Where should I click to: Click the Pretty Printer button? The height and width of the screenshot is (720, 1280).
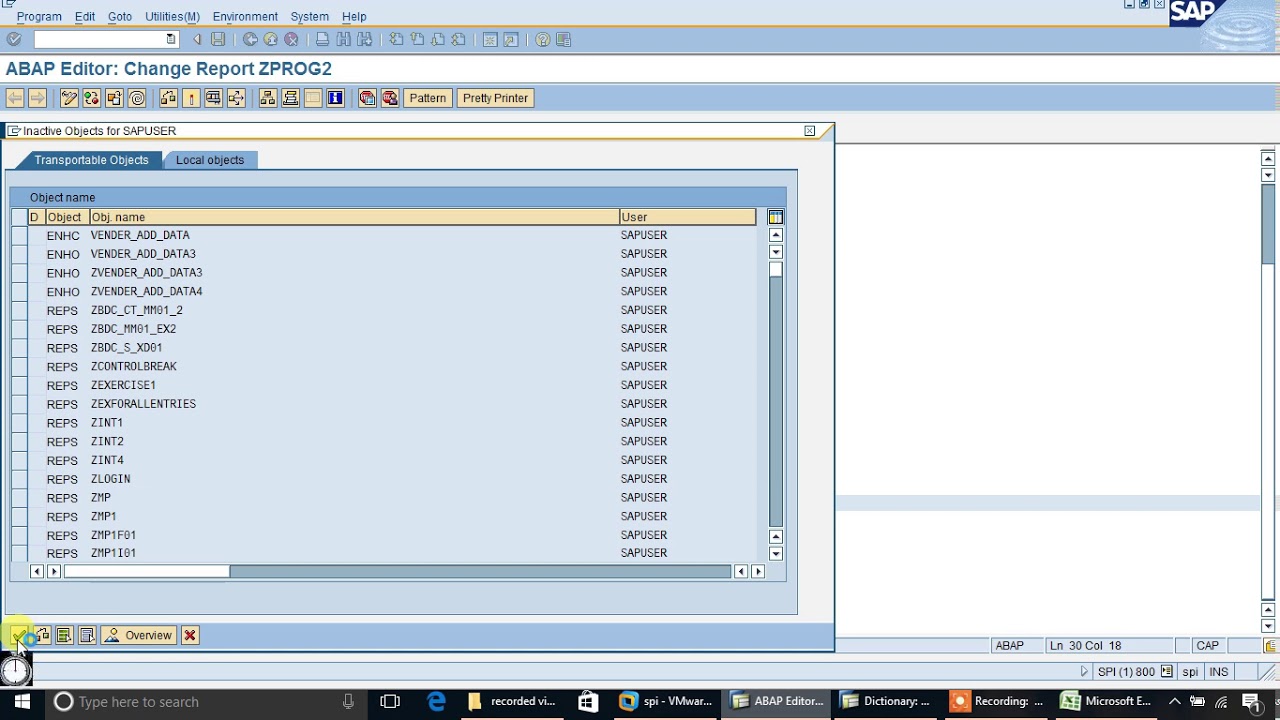(x=495, y=98)
